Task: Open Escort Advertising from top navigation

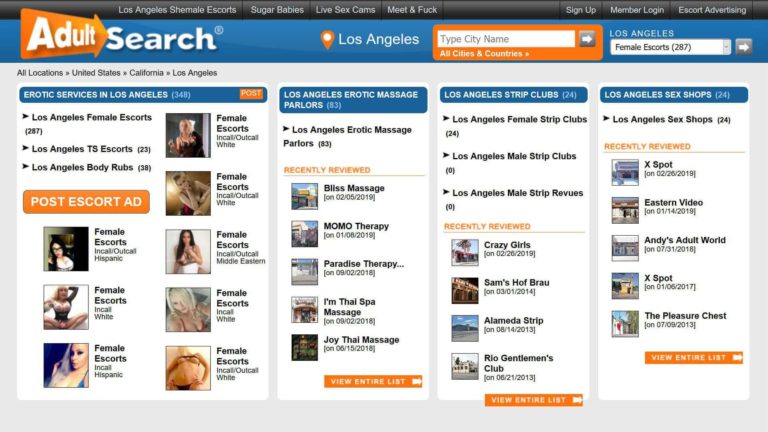Action: [x=712, y=10]
